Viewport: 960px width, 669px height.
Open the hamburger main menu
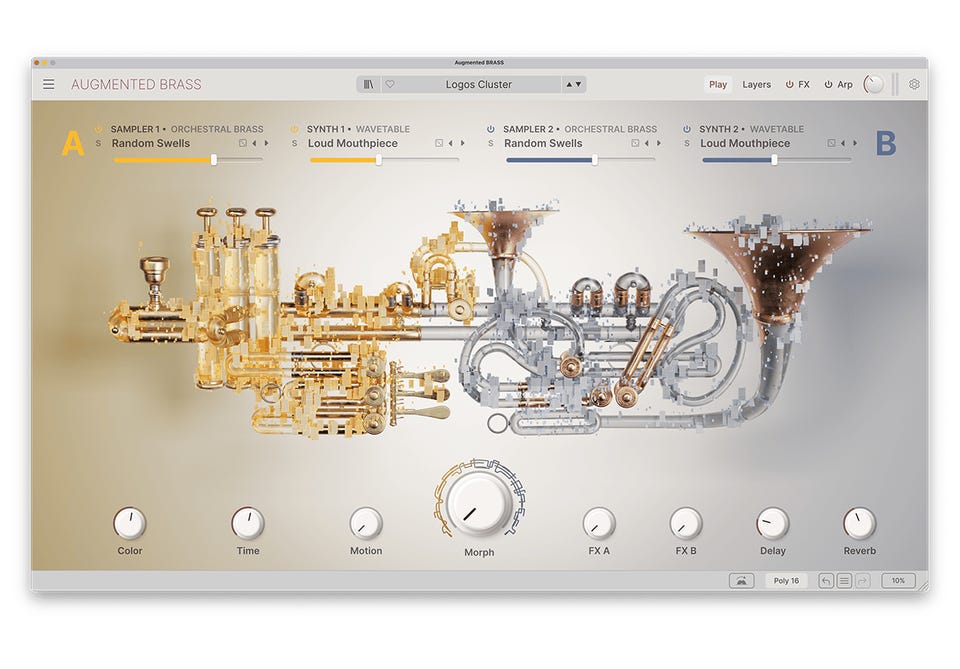coord(48,85)
